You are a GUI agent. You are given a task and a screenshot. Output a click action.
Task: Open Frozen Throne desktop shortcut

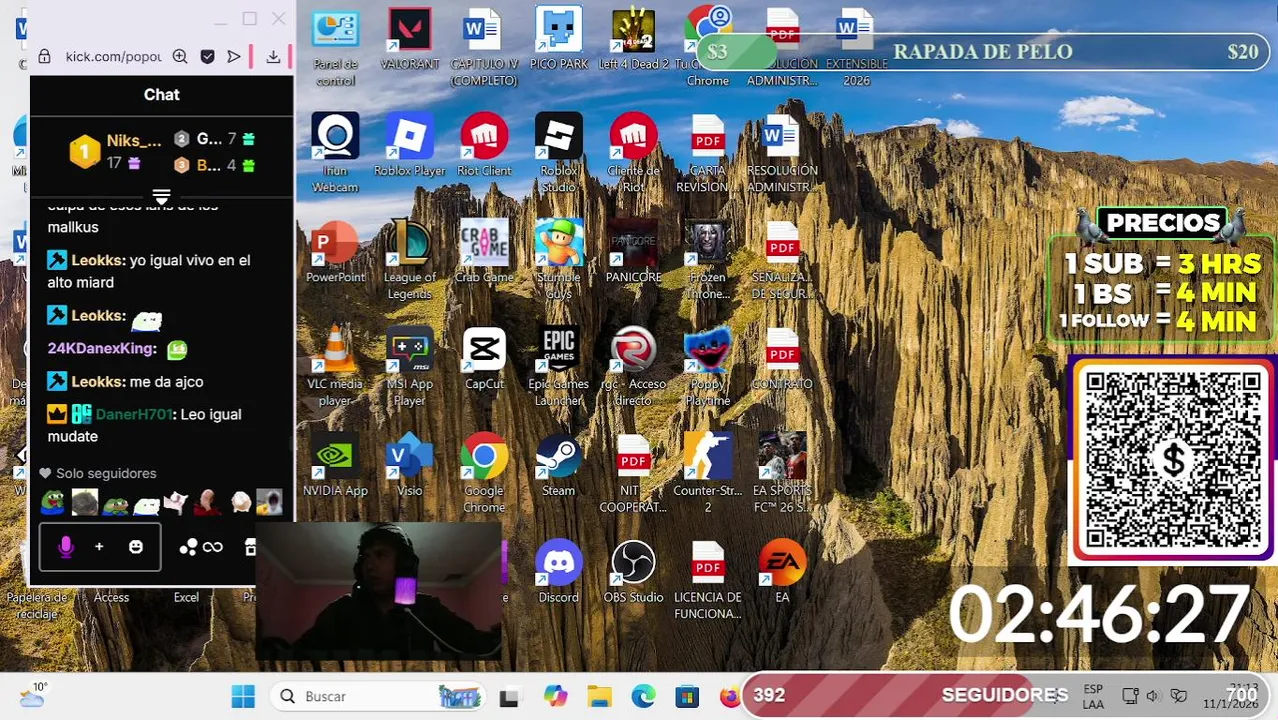(x=707, y=259)
